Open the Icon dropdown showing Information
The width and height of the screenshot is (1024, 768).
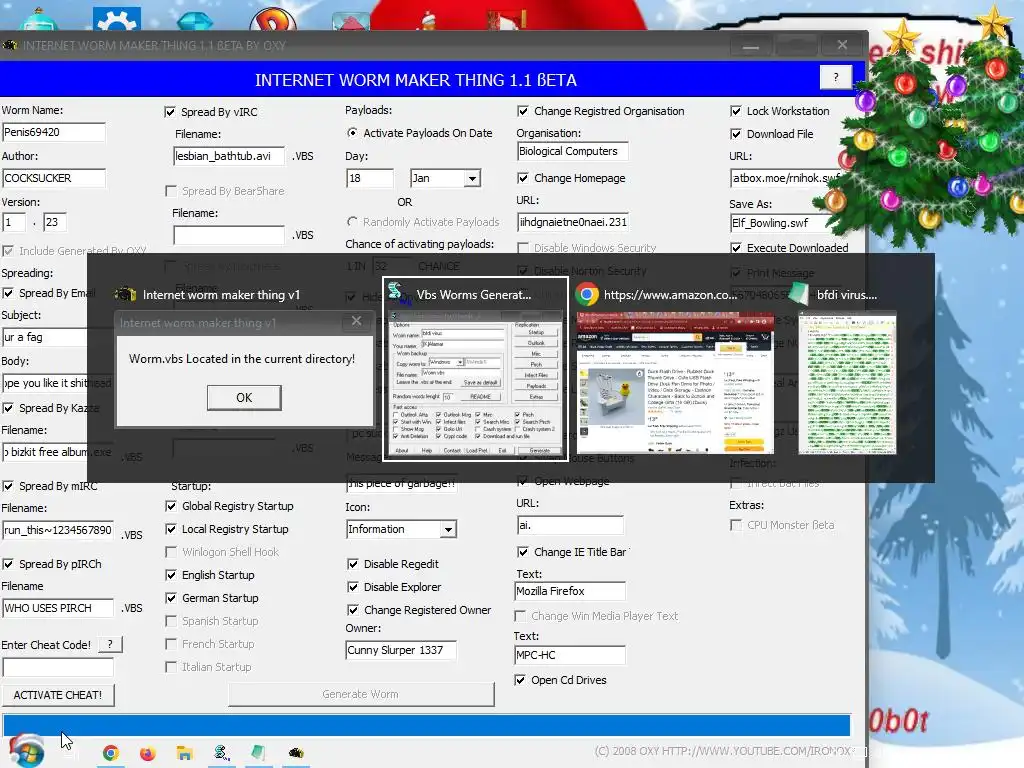(448, 530)
